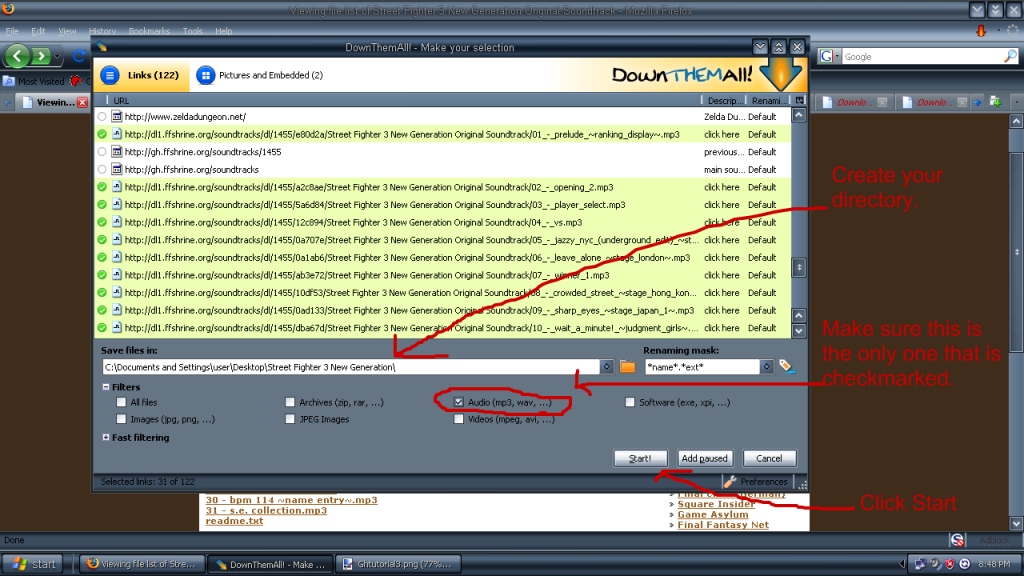The height and width of the screenshot is (576, 1024).
Task: Click the Add paused button
Action: point(705,458)
